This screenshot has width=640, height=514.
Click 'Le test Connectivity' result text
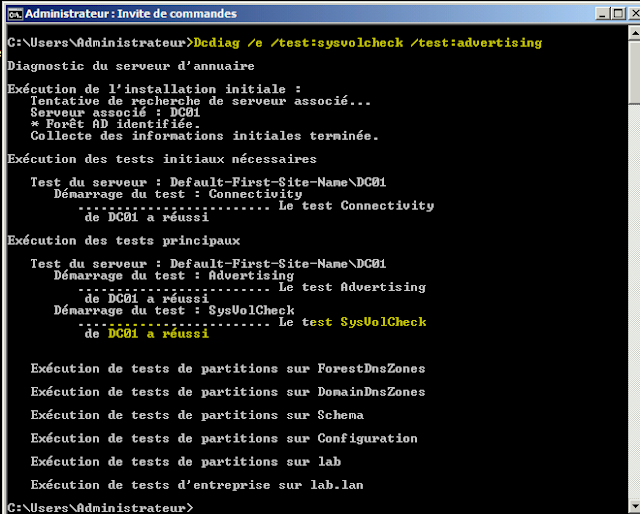[356, 205]
